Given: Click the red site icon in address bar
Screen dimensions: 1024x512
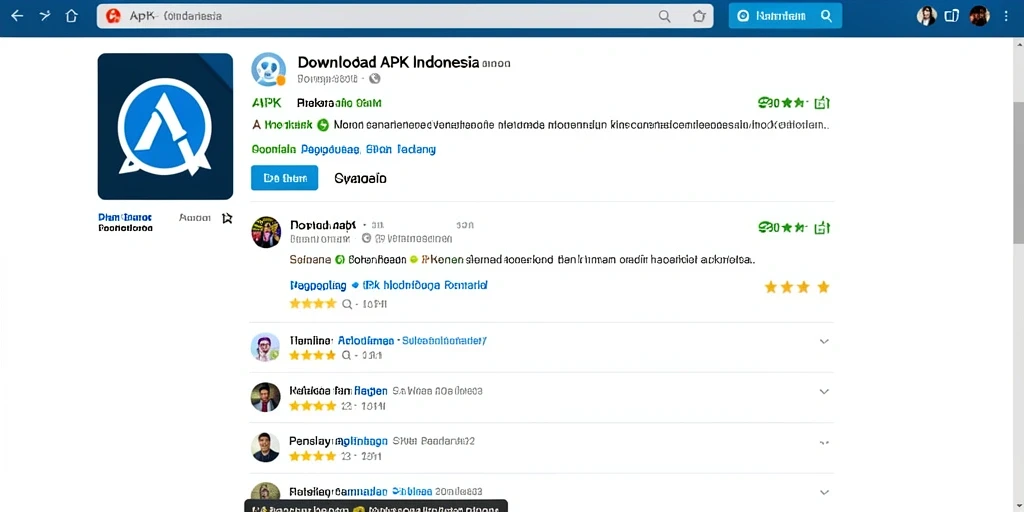Looking at the screenshot, I should 113,16.
